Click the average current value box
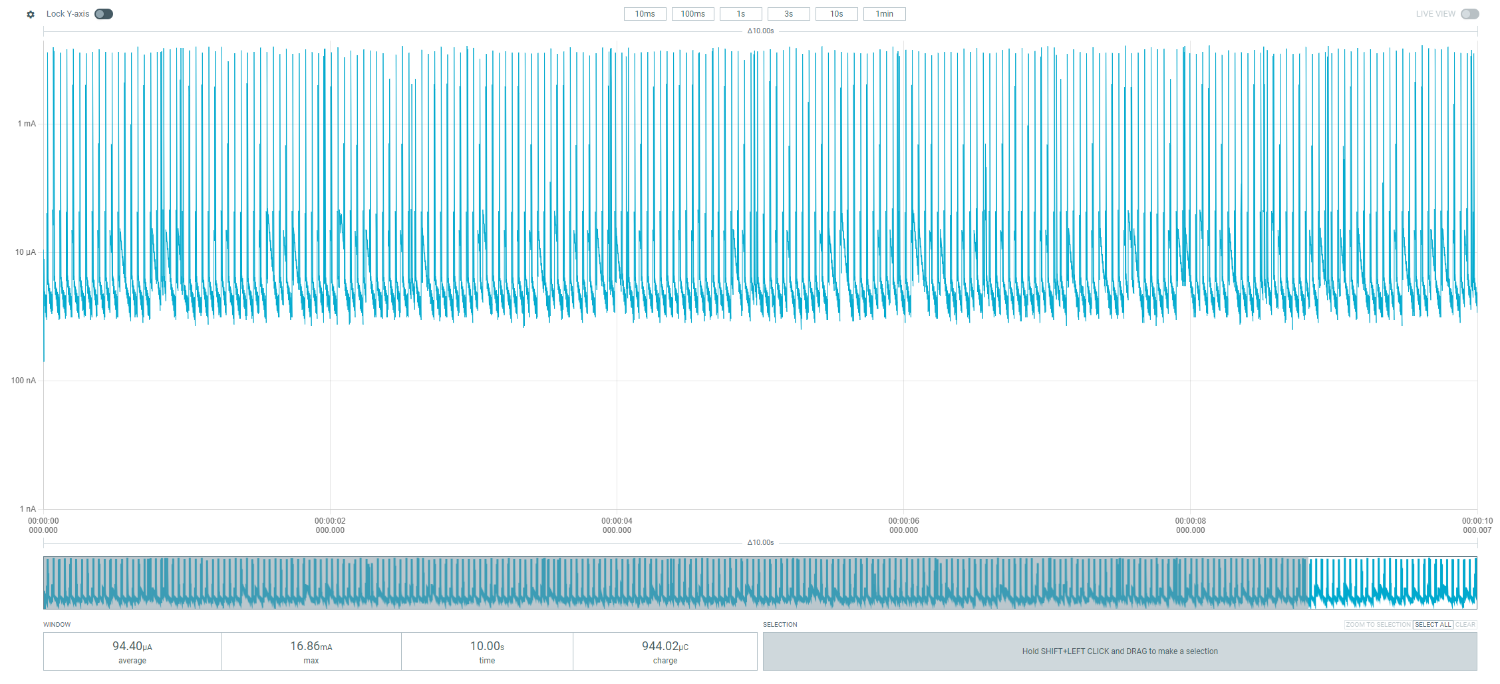 click(x=132, y=651)
